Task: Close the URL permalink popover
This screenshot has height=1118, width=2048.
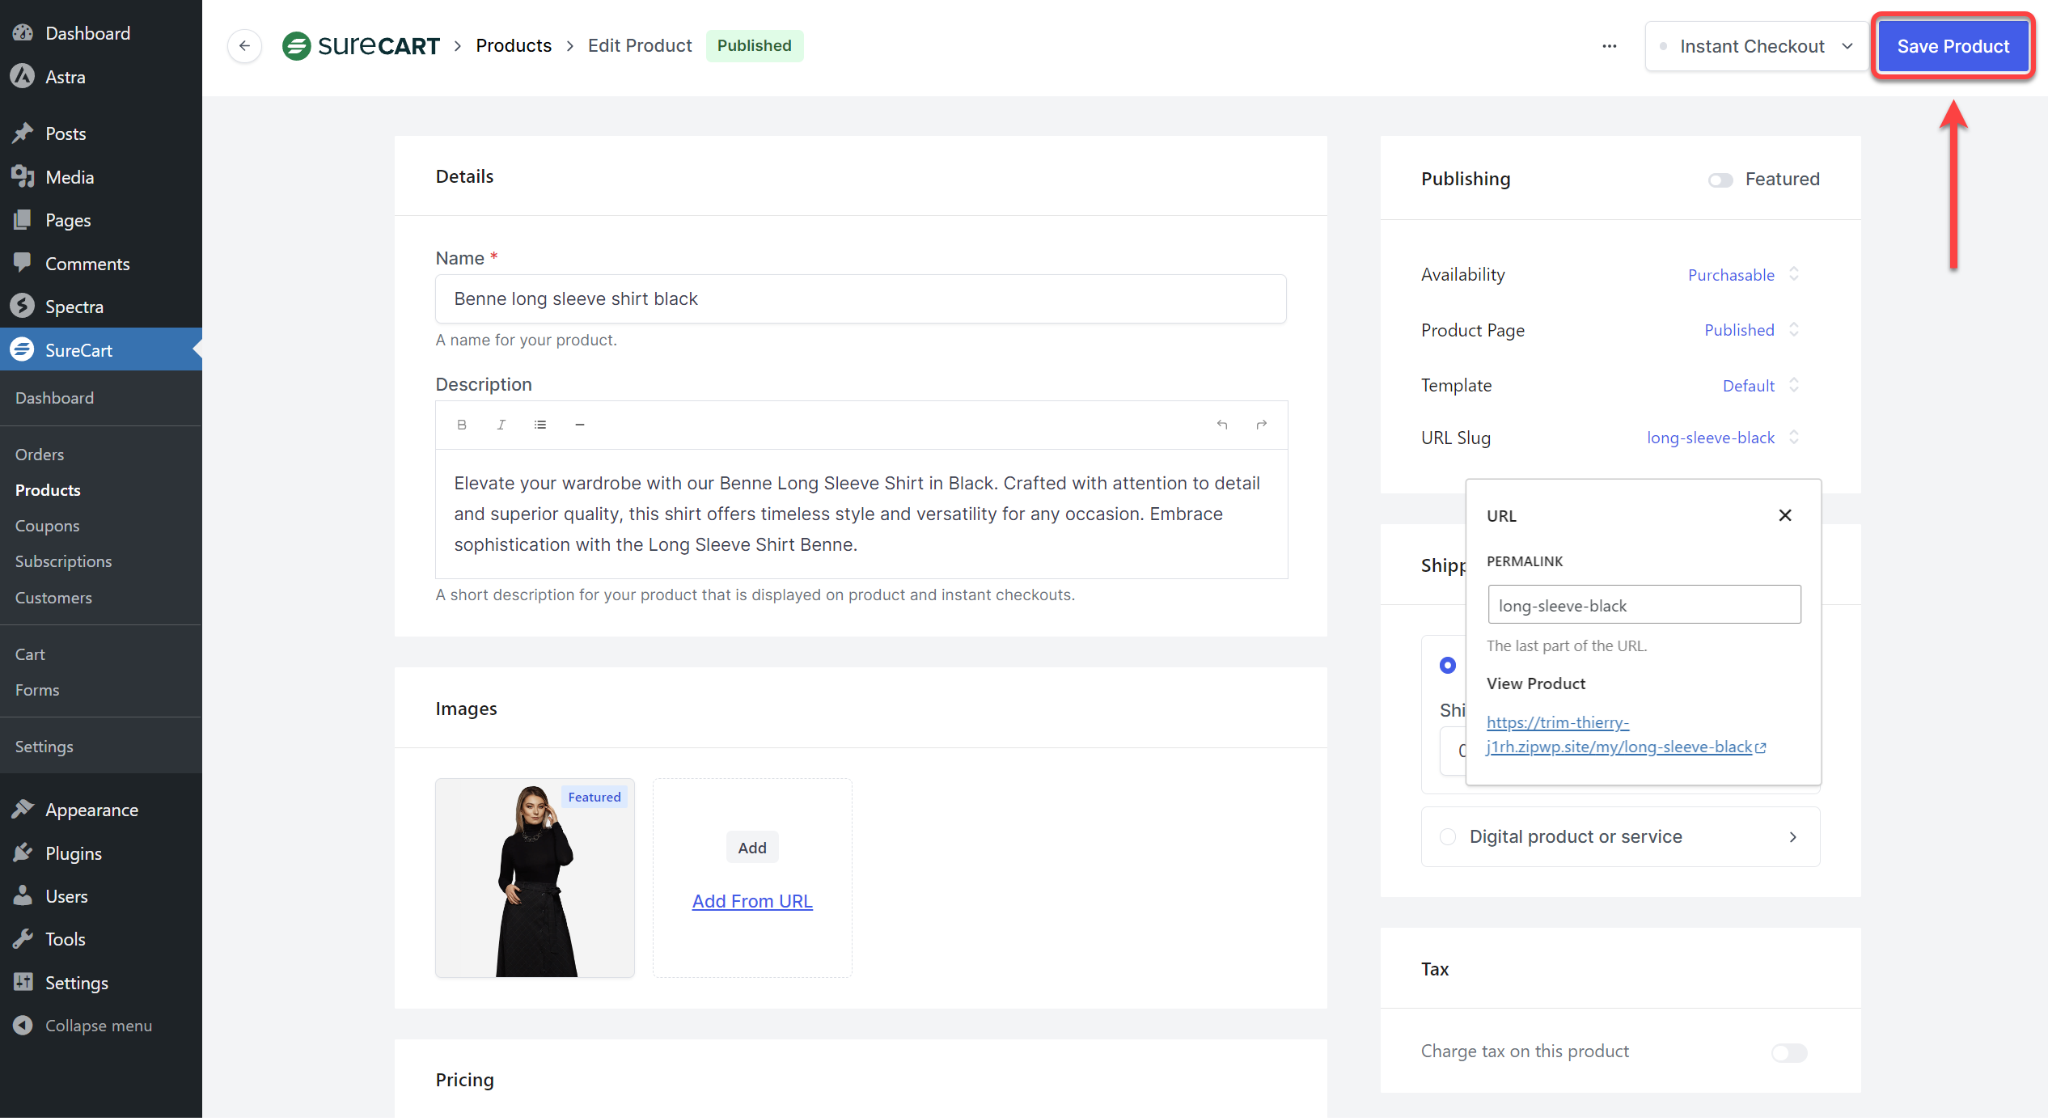Action: [x=1785, y=515]
